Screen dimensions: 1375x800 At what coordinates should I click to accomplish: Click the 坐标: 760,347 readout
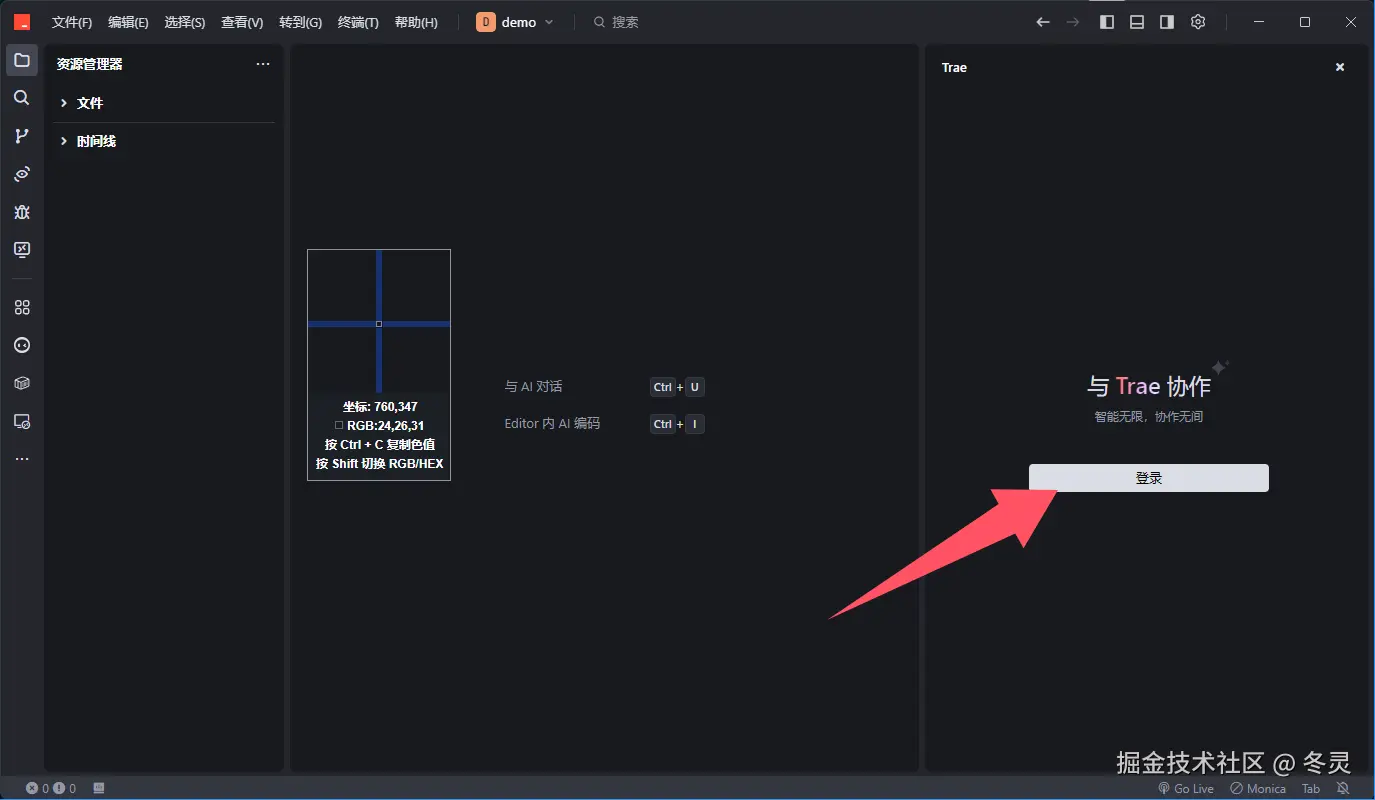point(380,406)
